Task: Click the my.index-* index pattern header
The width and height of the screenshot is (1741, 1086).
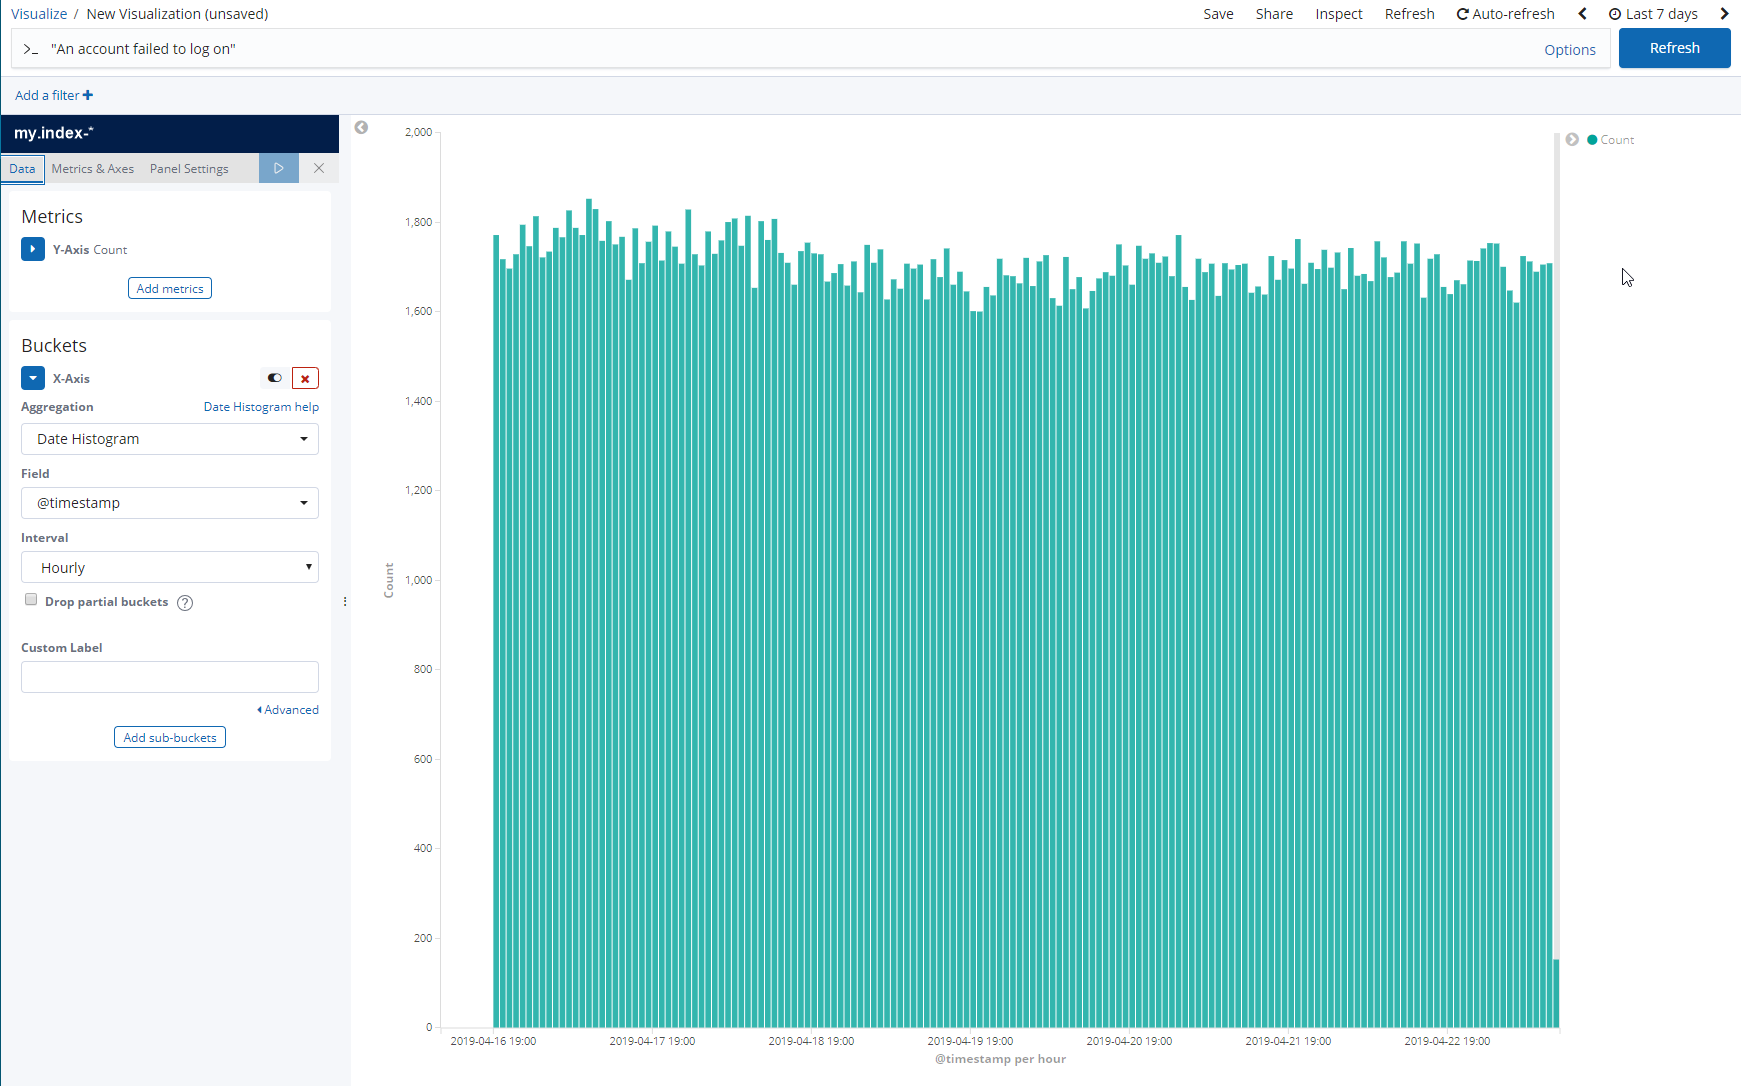Action: (170, 133)
